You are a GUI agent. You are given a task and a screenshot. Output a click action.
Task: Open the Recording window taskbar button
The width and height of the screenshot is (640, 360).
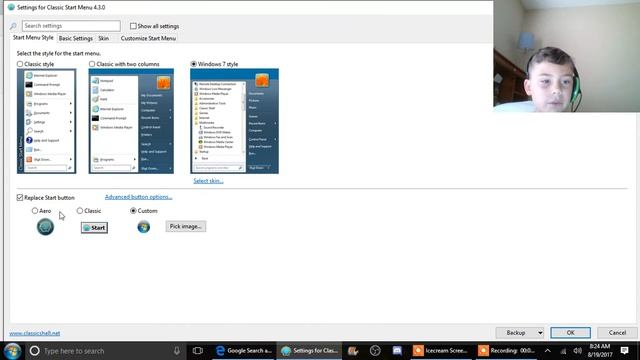[507, 351]
